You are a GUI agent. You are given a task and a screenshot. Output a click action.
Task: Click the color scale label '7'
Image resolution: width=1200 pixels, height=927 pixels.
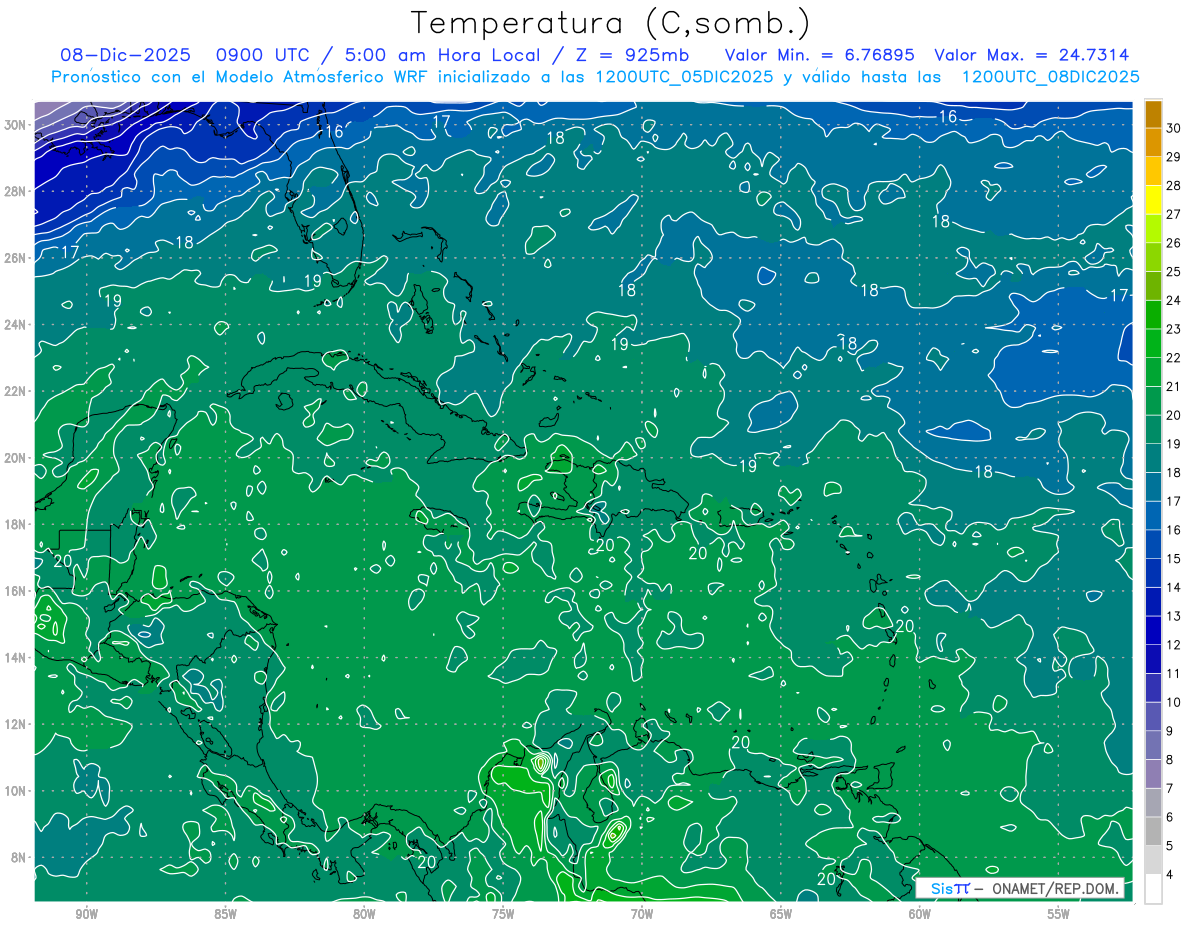click(x=1170, y=789)
